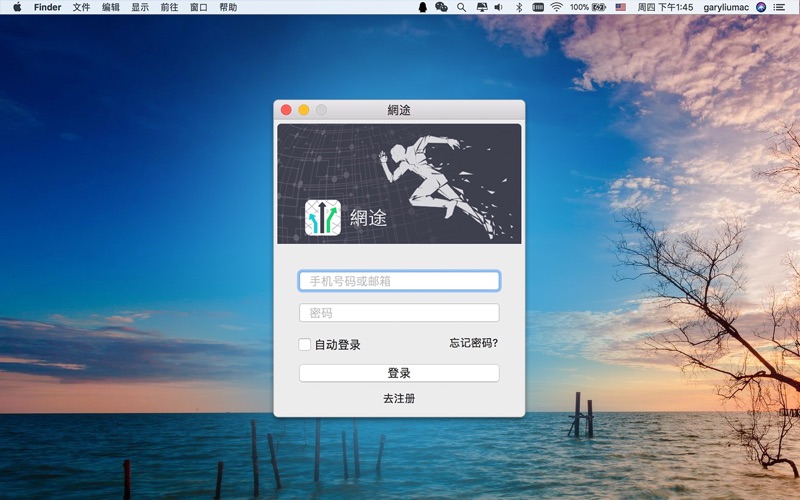
Task: Open the 帮助 menu
Action: (228, 7)
